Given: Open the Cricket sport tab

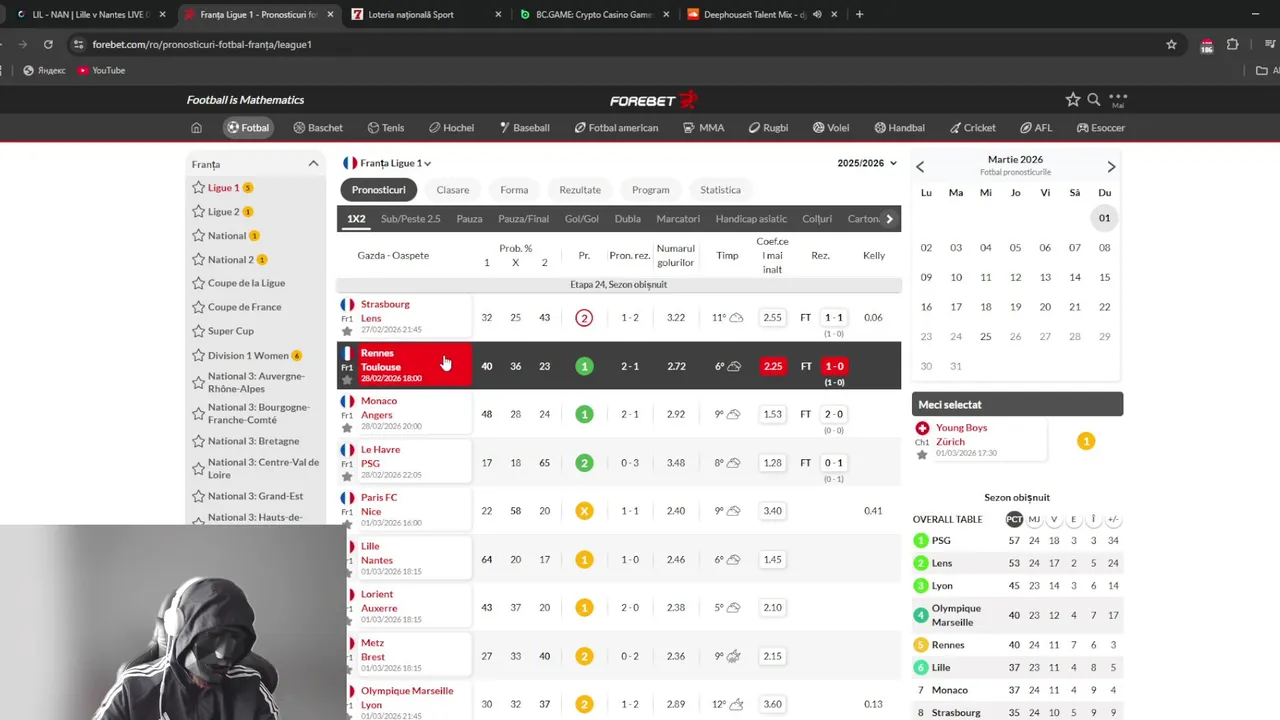Looking at the screenshot, I should (972, 128).
